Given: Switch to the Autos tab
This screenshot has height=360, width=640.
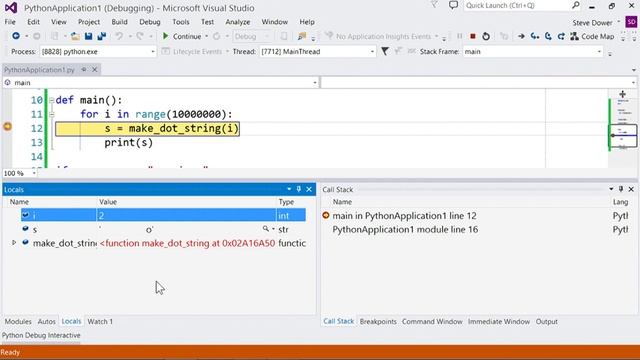Looking at the screenshot, I should tap(47, 322).
